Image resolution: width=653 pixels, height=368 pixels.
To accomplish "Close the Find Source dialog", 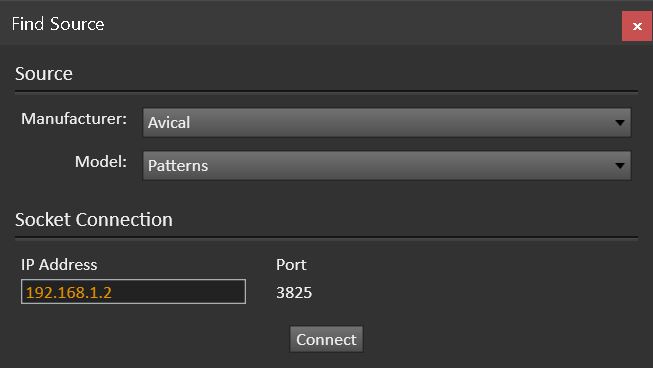I will click(x=637, y=26).
